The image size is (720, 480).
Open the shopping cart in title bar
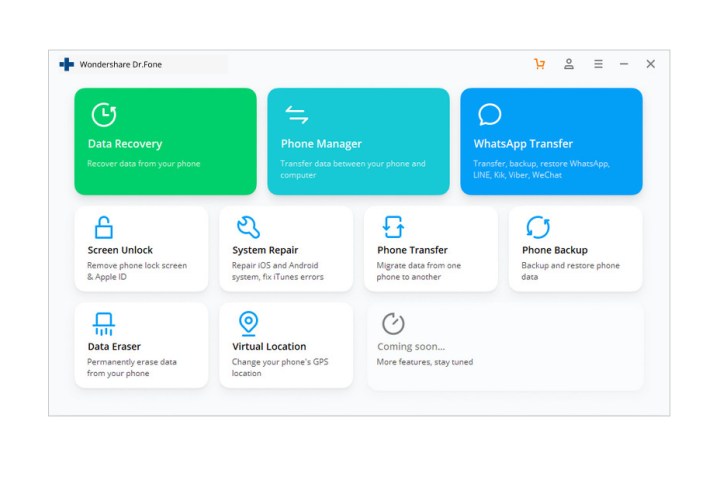540,64
